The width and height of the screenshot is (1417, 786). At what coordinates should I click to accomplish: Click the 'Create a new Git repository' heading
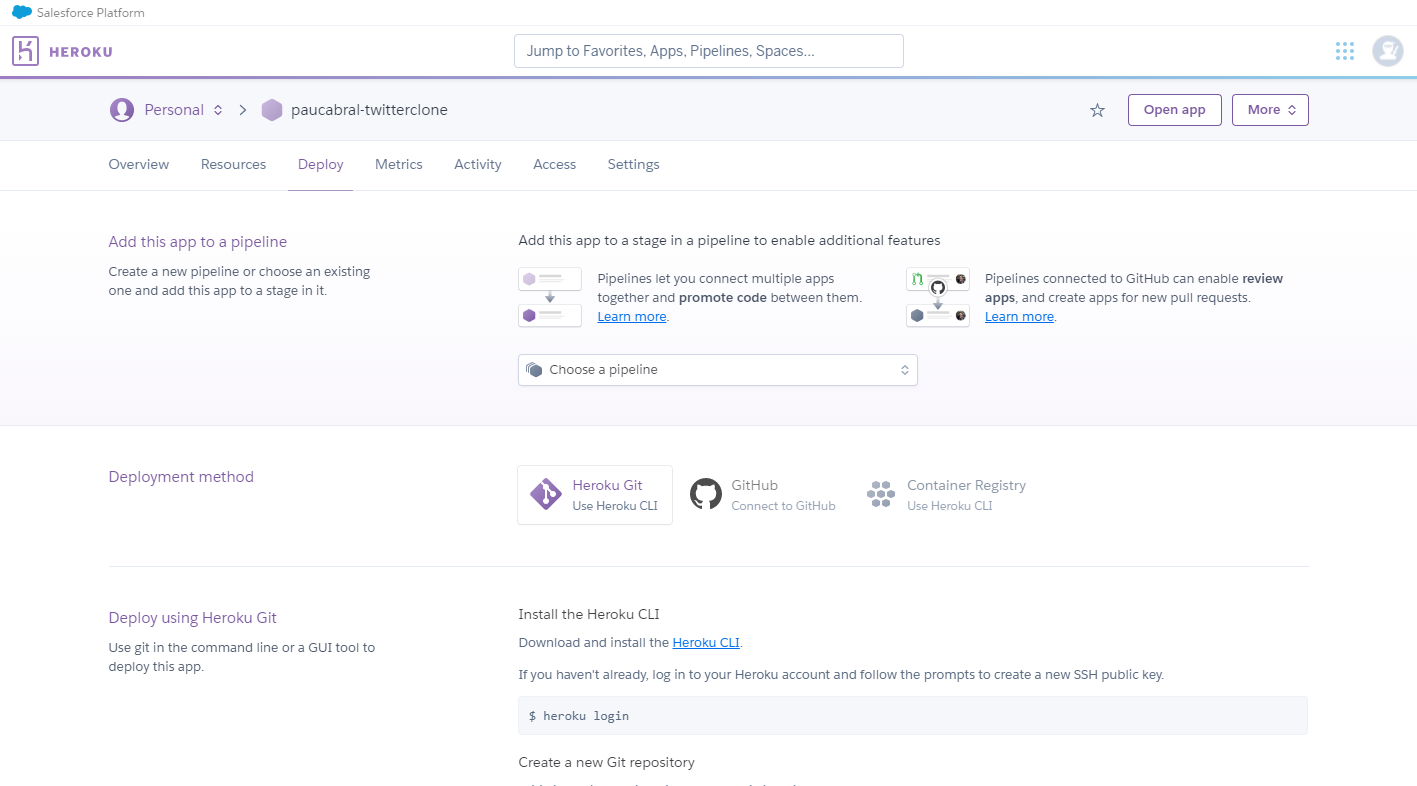[606, 762]
